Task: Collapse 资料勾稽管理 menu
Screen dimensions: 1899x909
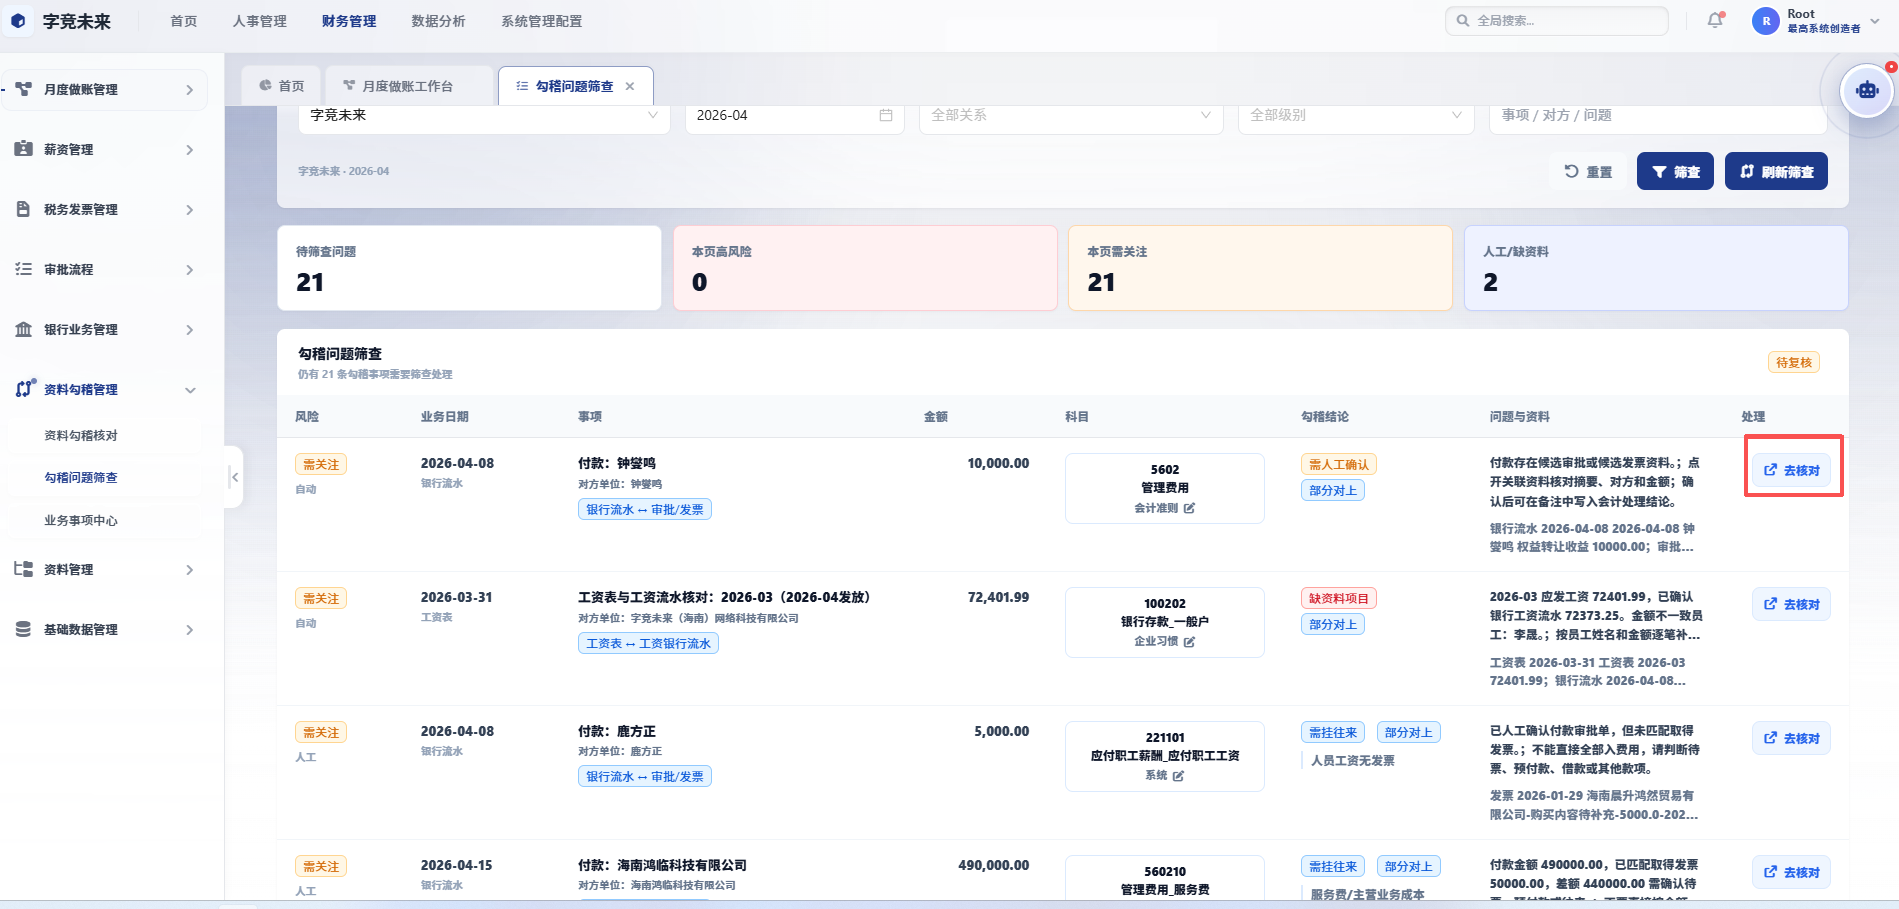Action: coord(190,390)
